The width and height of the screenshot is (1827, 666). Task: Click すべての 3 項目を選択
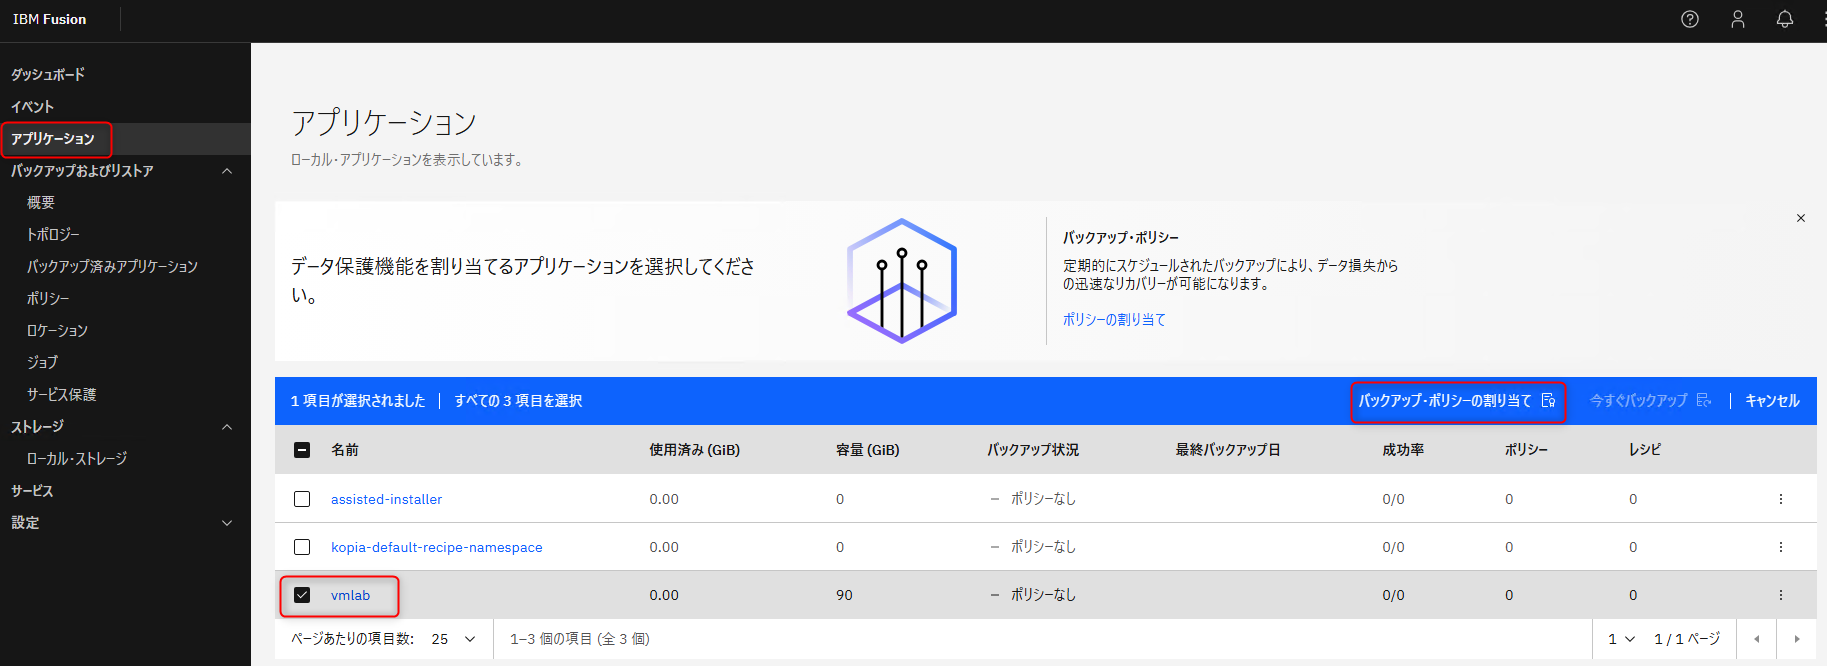518,401
